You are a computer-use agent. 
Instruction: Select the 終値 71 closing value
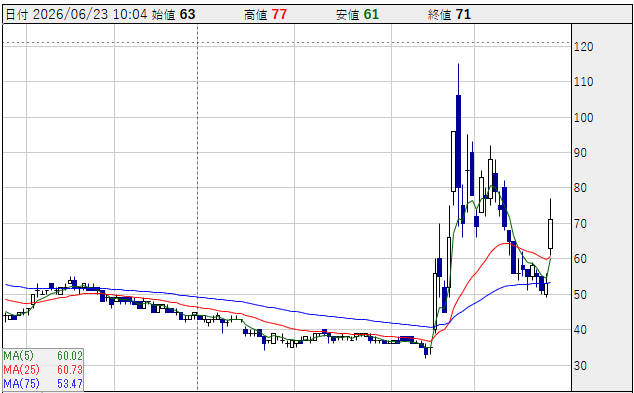pos(449,15)
